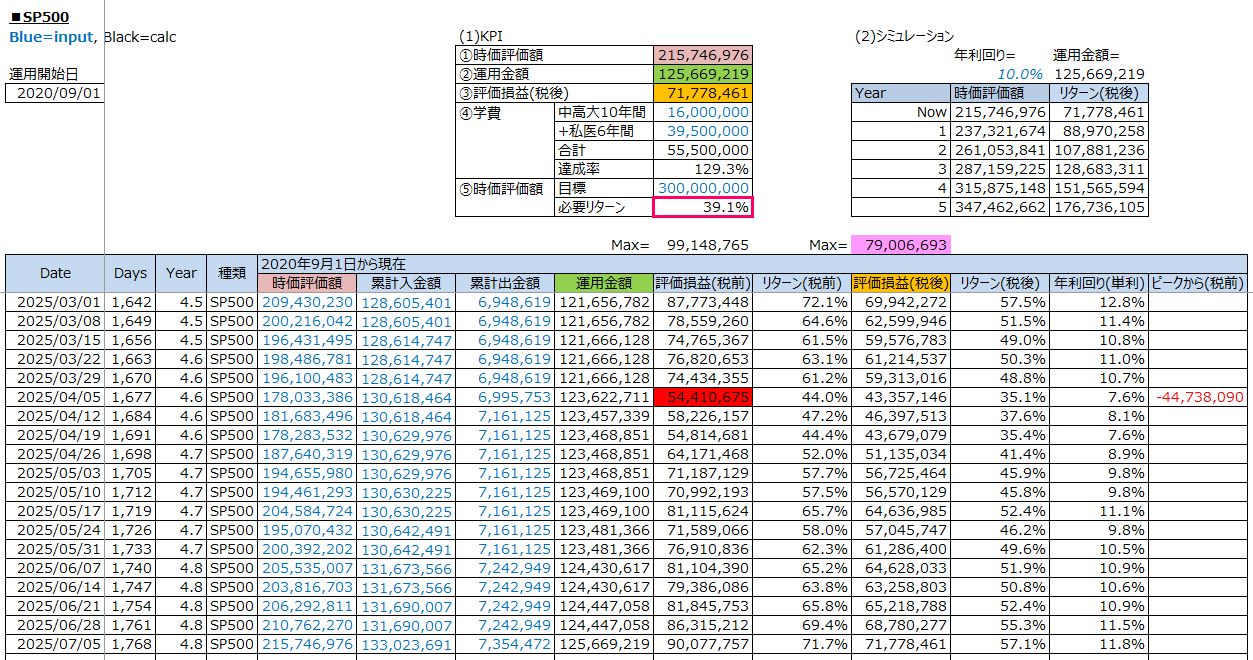Click the red highlighted 54,410,675 cell
The image size is (1253, 660).
point(702,397)
